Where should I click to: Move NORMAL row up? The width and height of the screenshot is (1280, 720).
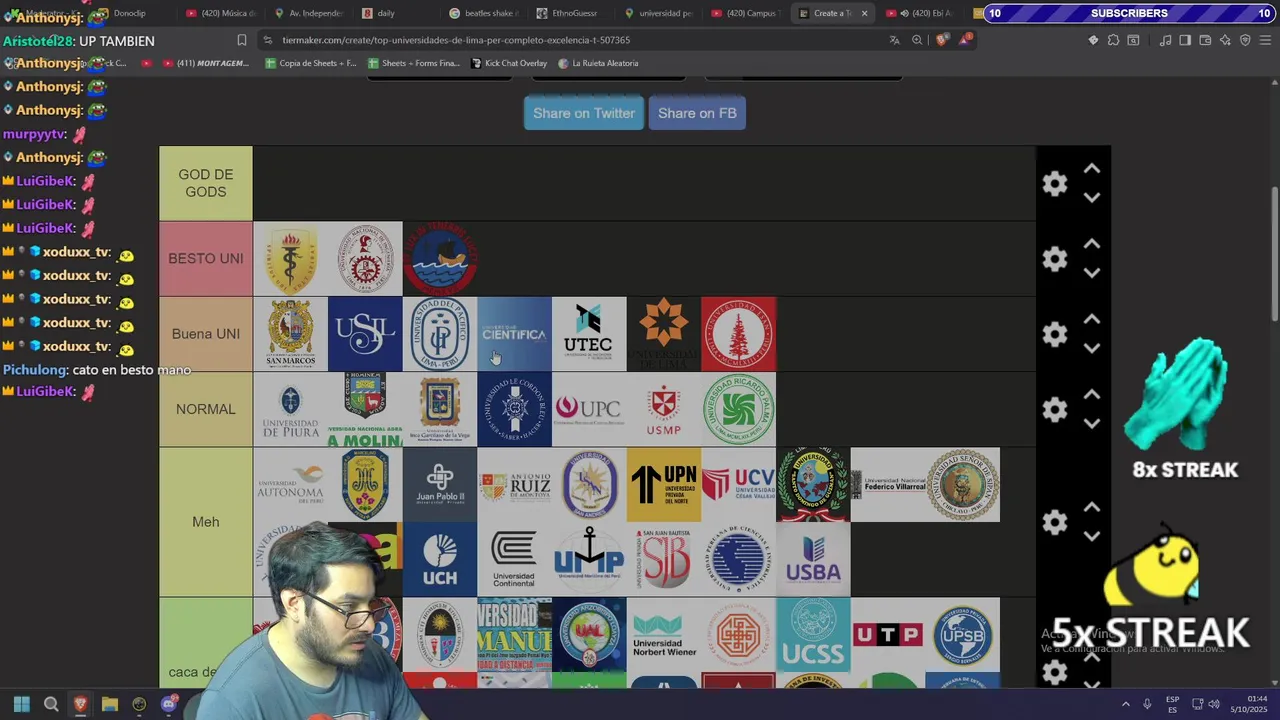(1092, 394)
